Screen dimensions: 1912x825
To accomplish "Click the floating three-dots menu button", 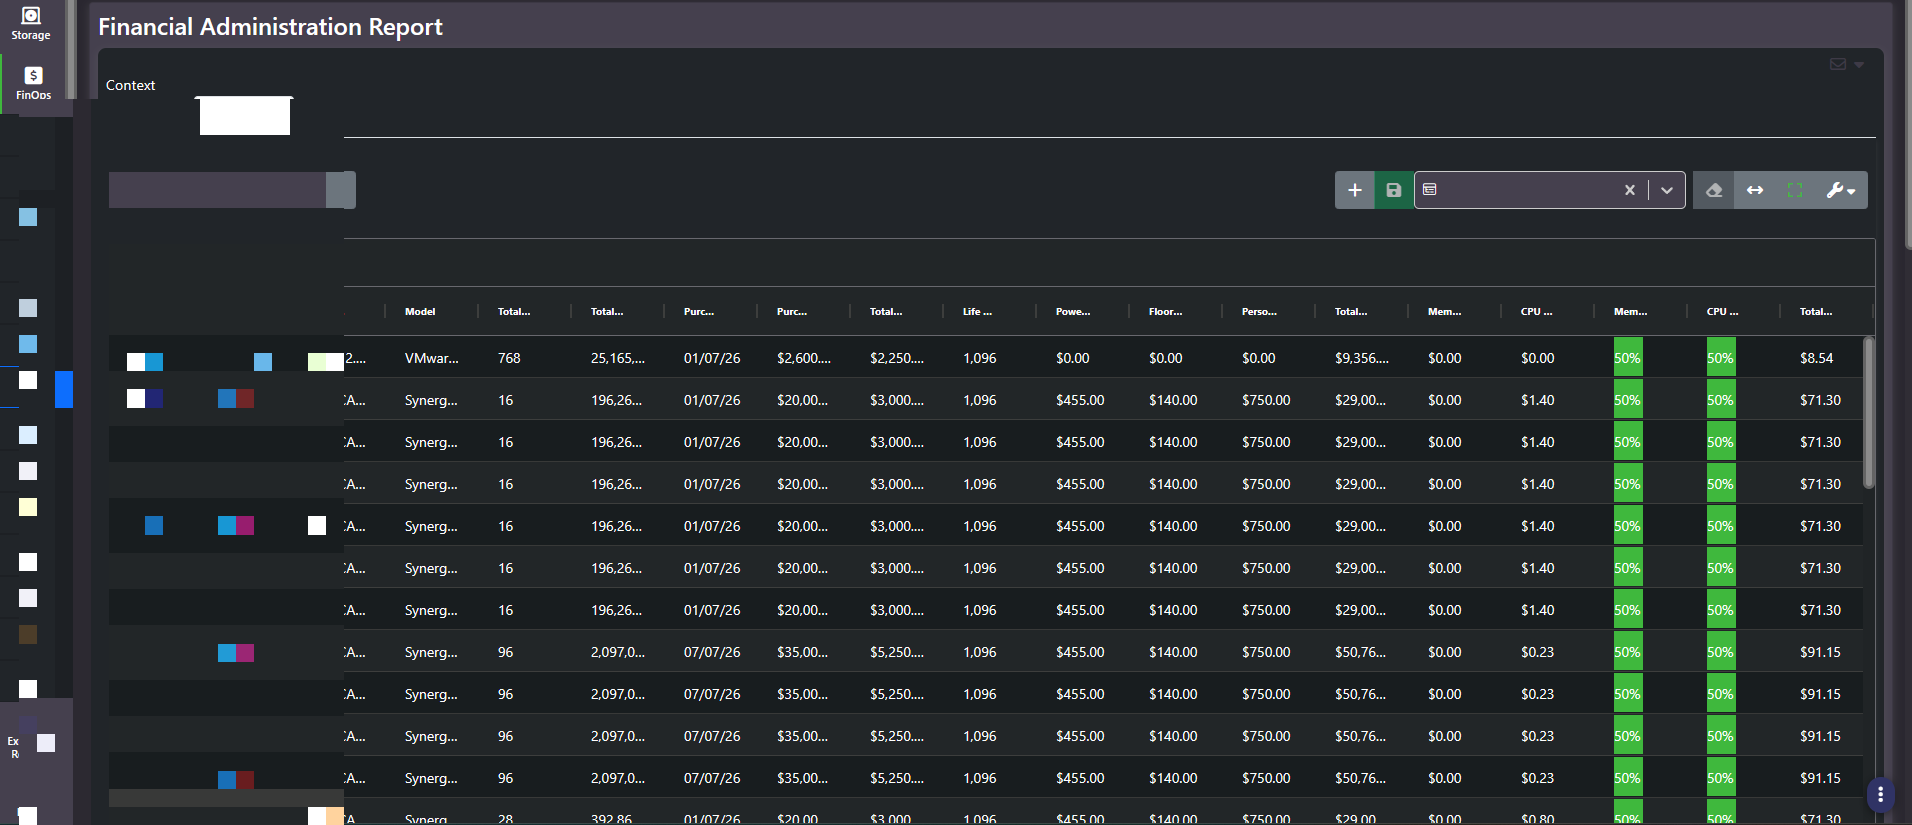I will click(1880, 795).
